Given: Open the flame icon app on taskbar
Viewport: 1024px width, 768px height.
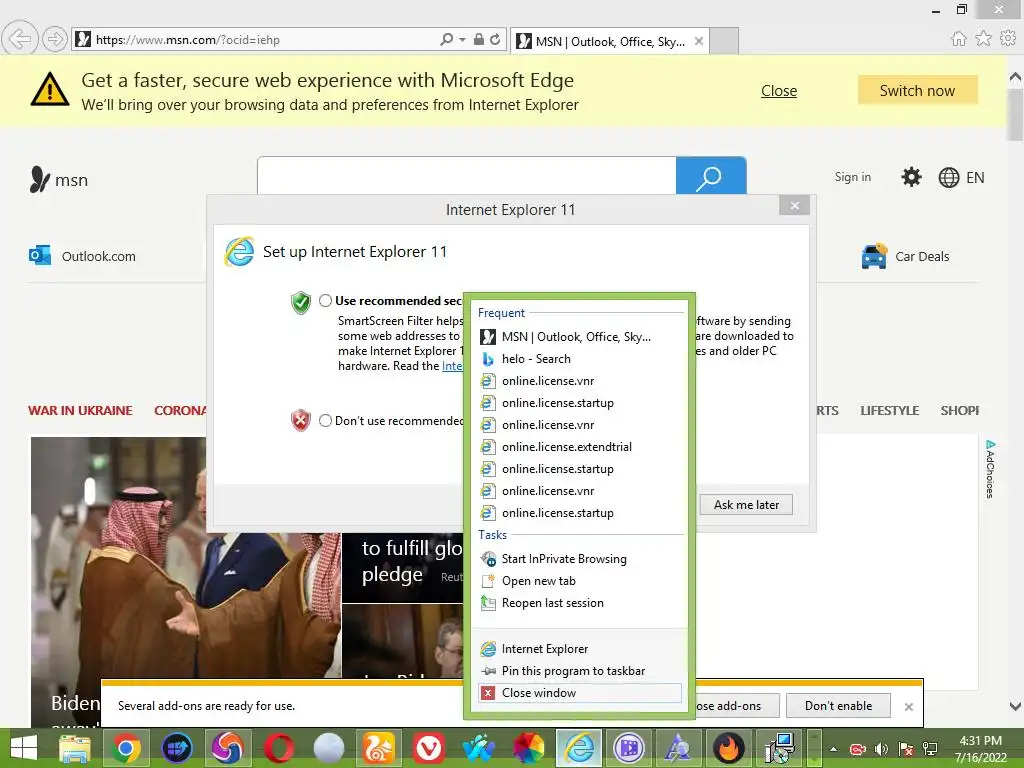Looking at the screenshot, I should 729,748.
